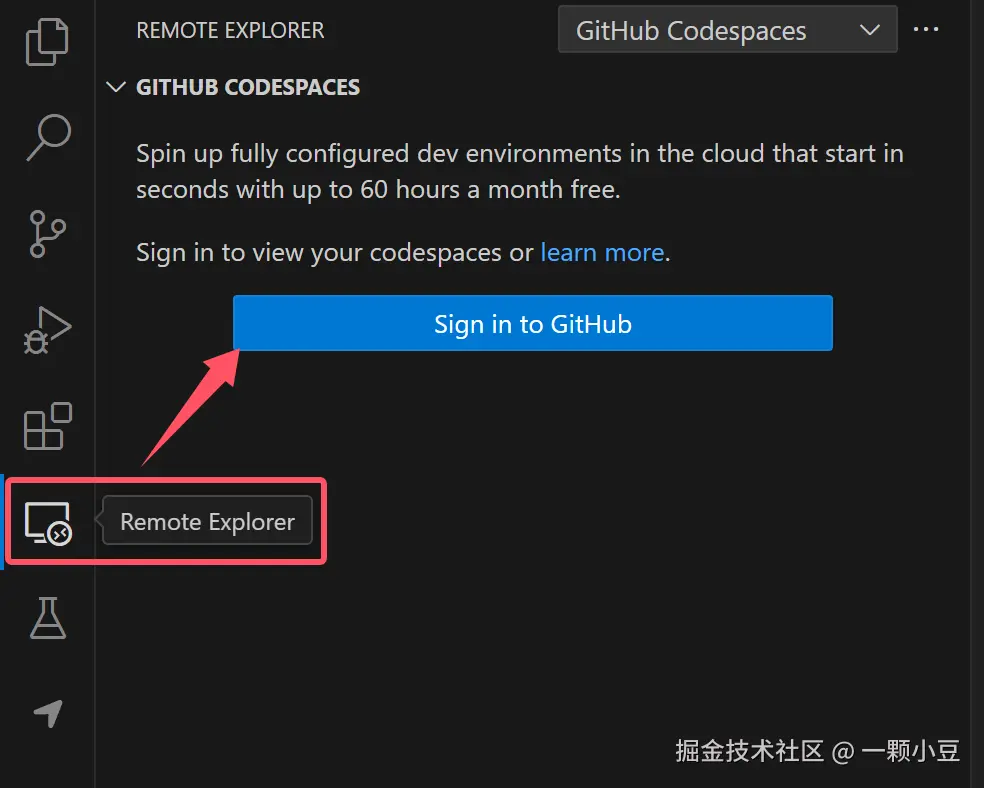Image resolution: width=984 pixels, height=788 pixels.
Task: Open the Search view icon
Action: coord(47,136)
